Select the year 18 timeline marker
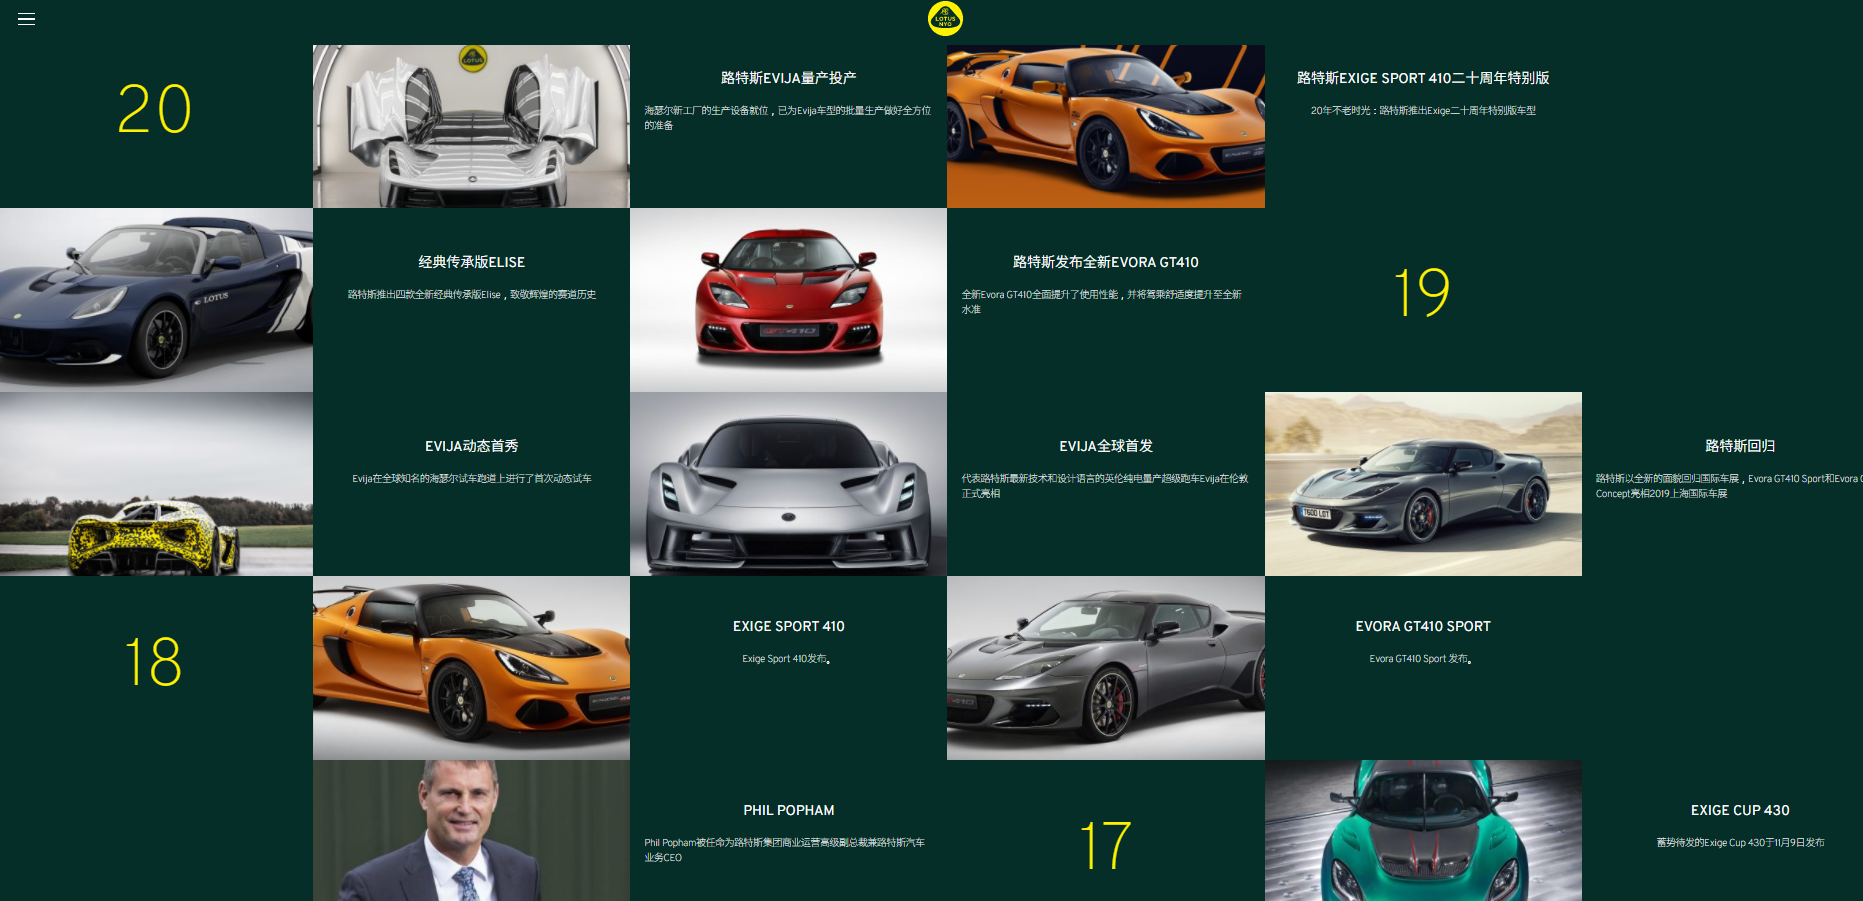Image resolution: width=1863 pixels, height=901 pixels. tap(153, 662)
